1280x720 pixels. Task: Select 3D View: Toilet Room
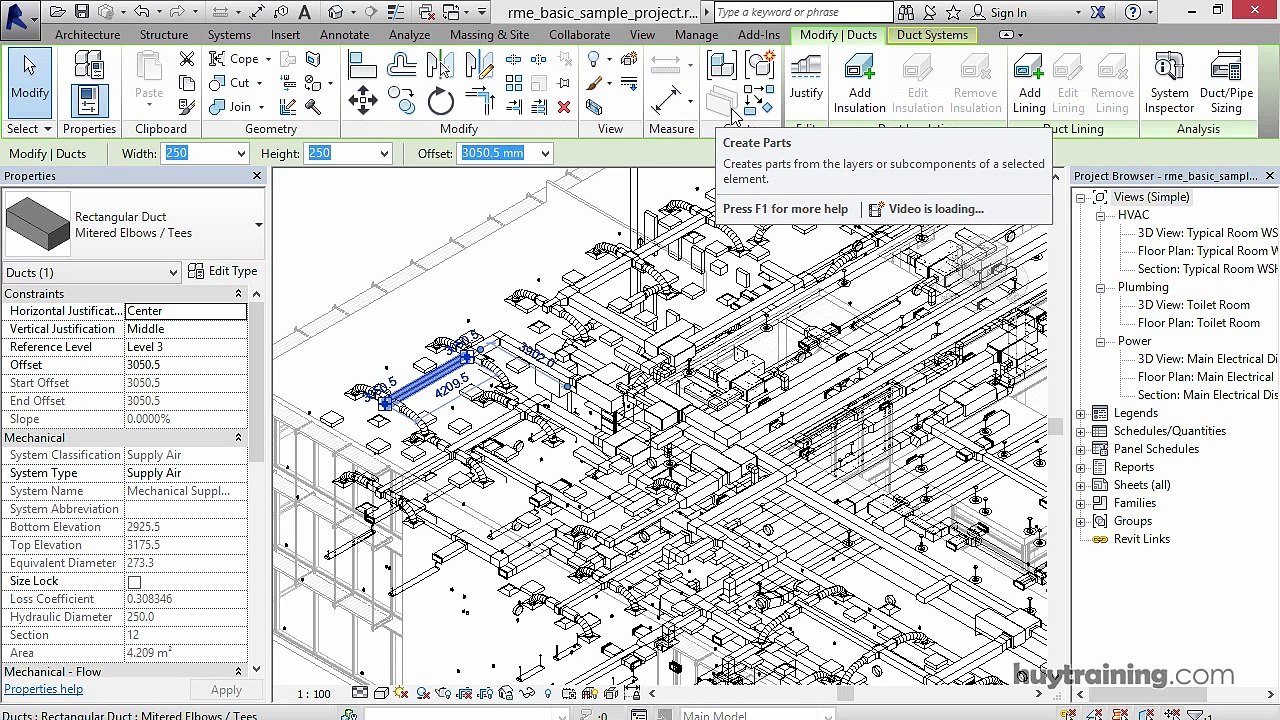[1193, 305]
